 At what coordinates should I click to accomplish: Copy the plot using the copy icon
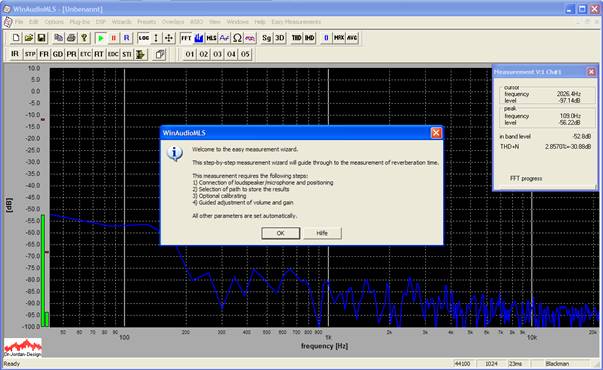pyautogui.click(x=58, y=38)
